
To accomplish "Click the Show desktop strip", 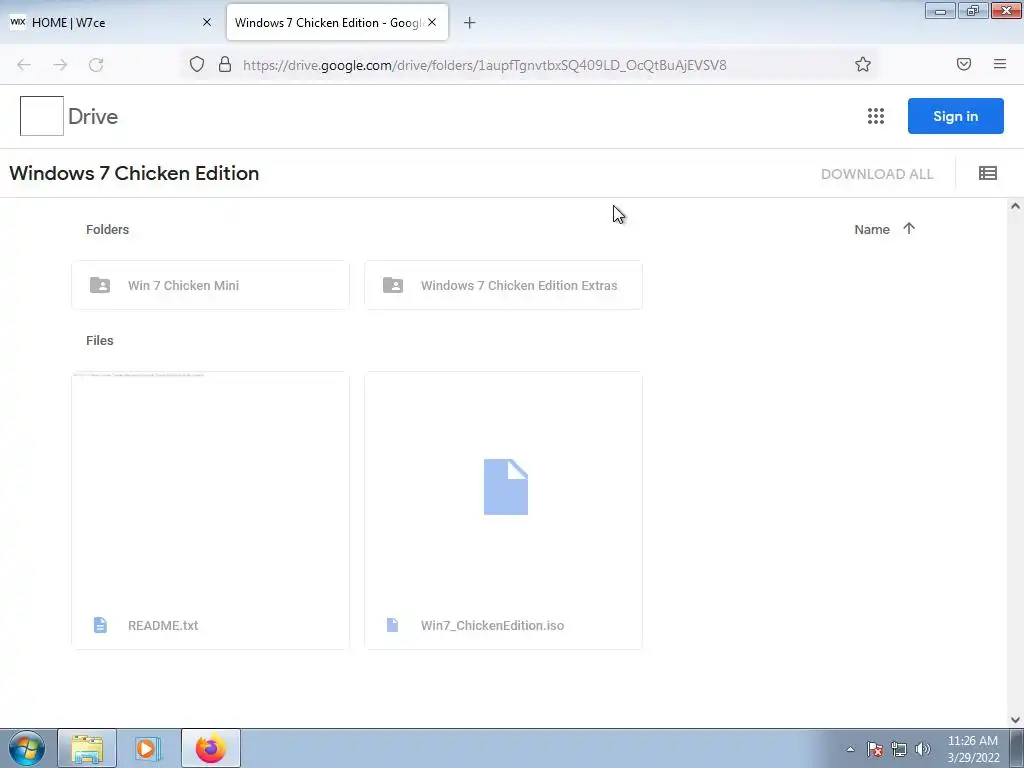I will pyautogui.click(x=1017, y=748).
